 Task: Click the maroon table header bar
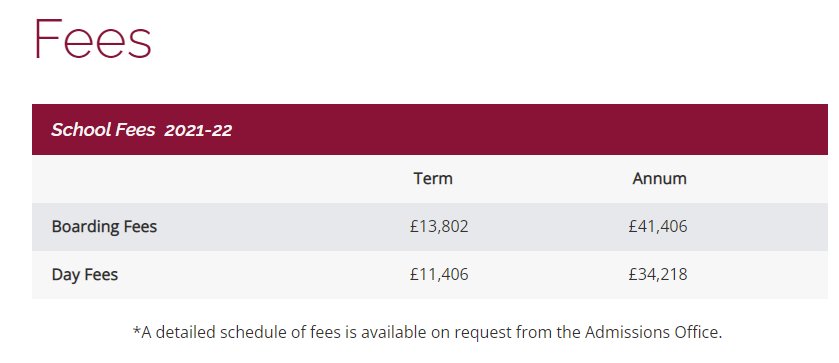click(430, 130)
